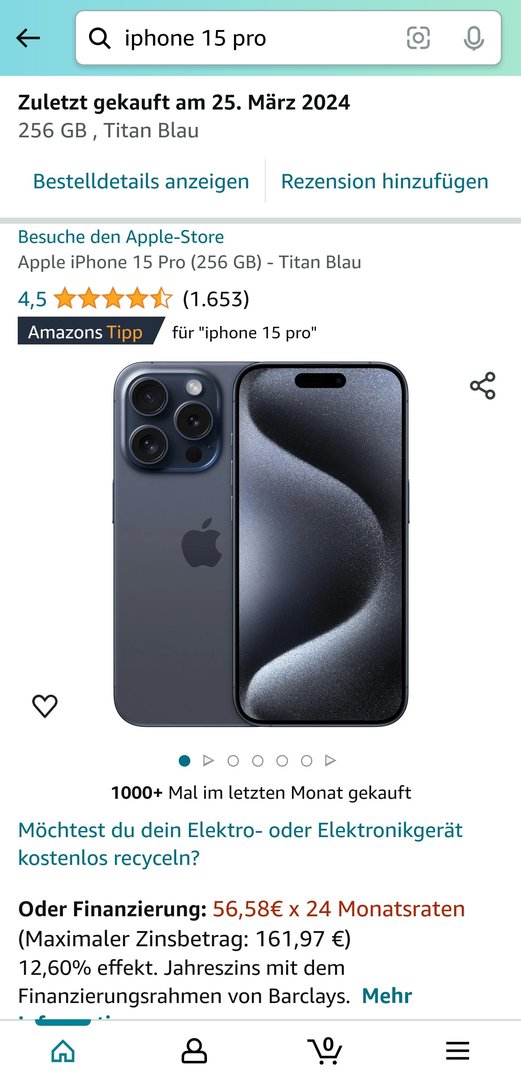
Task: Tap the share icon beside product image
Action: 483,386
